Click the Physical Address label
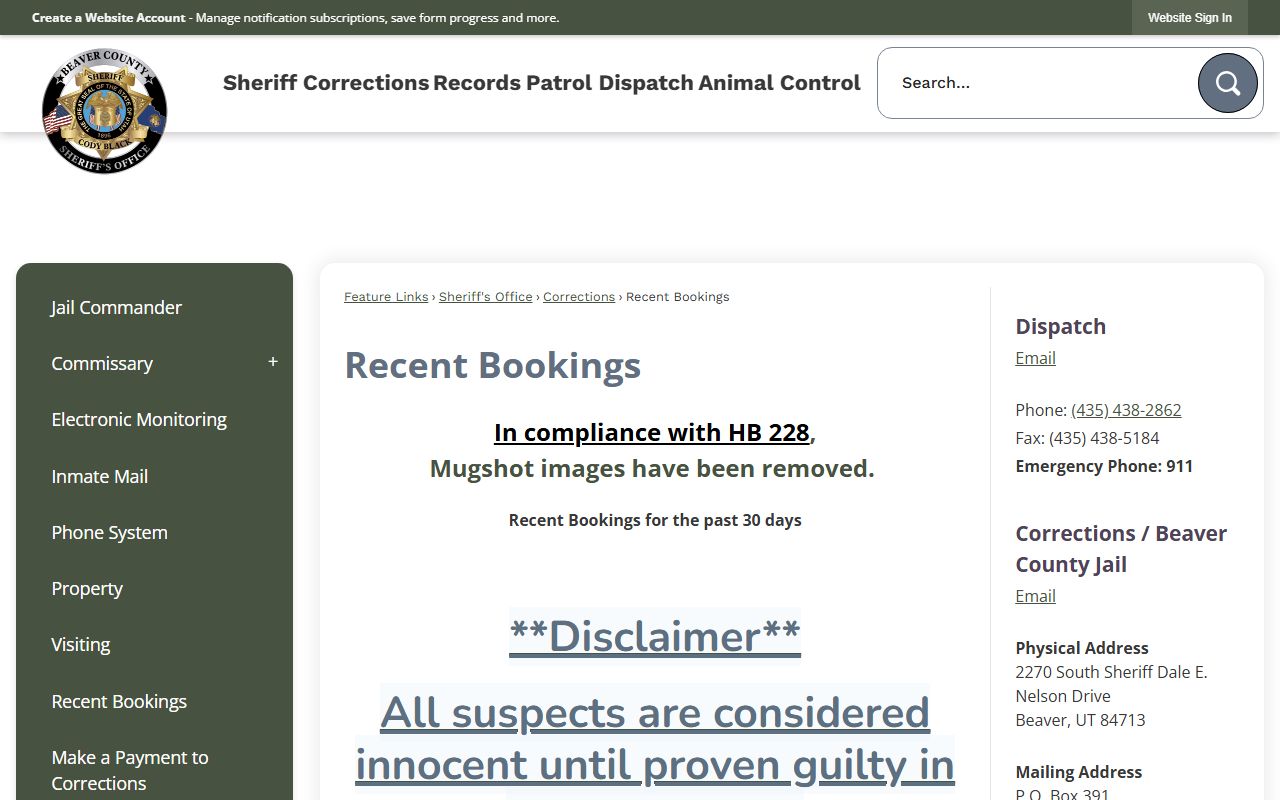Image resolution: width=1280 pixels, height=800 pixels. (x=1082, y=648)
